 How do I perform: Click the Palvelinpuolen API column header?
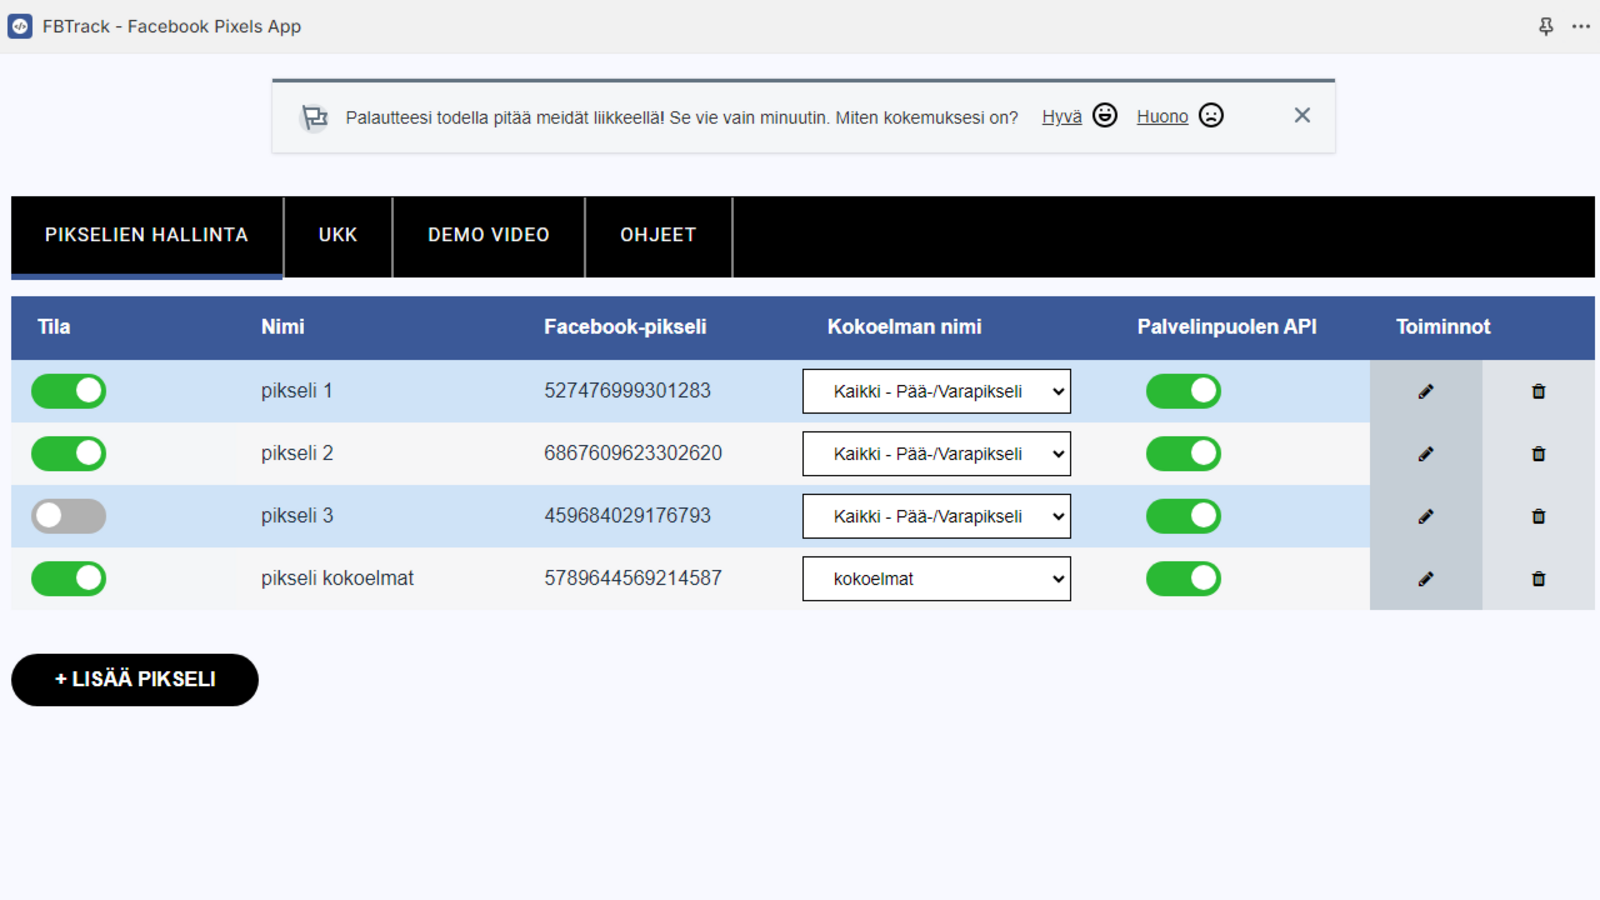[x=1227, y=327]
